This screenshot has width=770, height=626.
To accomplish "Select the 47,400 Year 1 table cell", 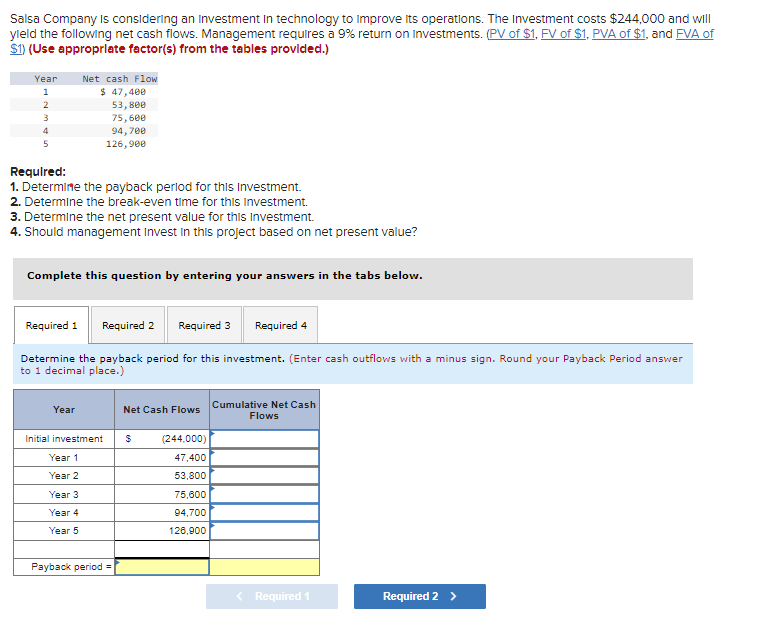I will tap(162, 458).
